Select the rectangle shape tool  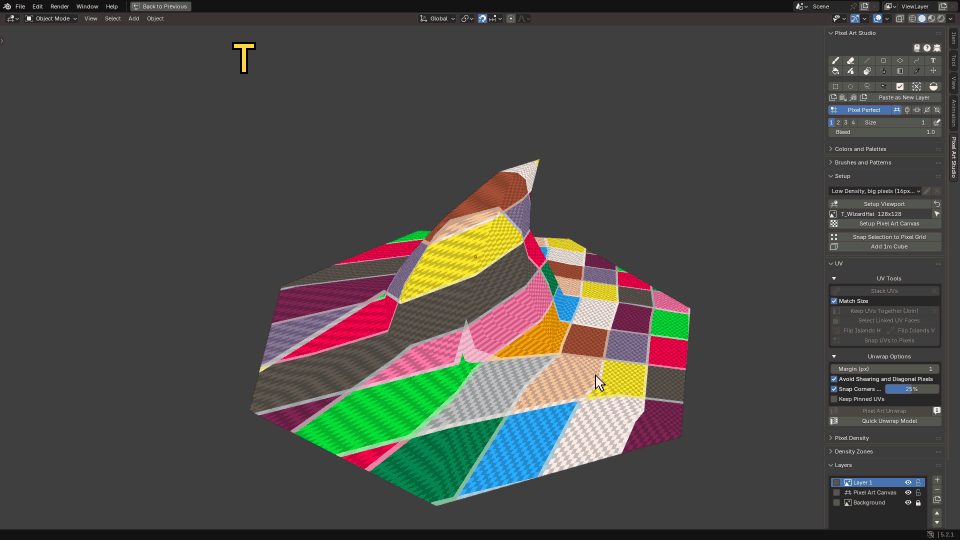coord(883,61)
